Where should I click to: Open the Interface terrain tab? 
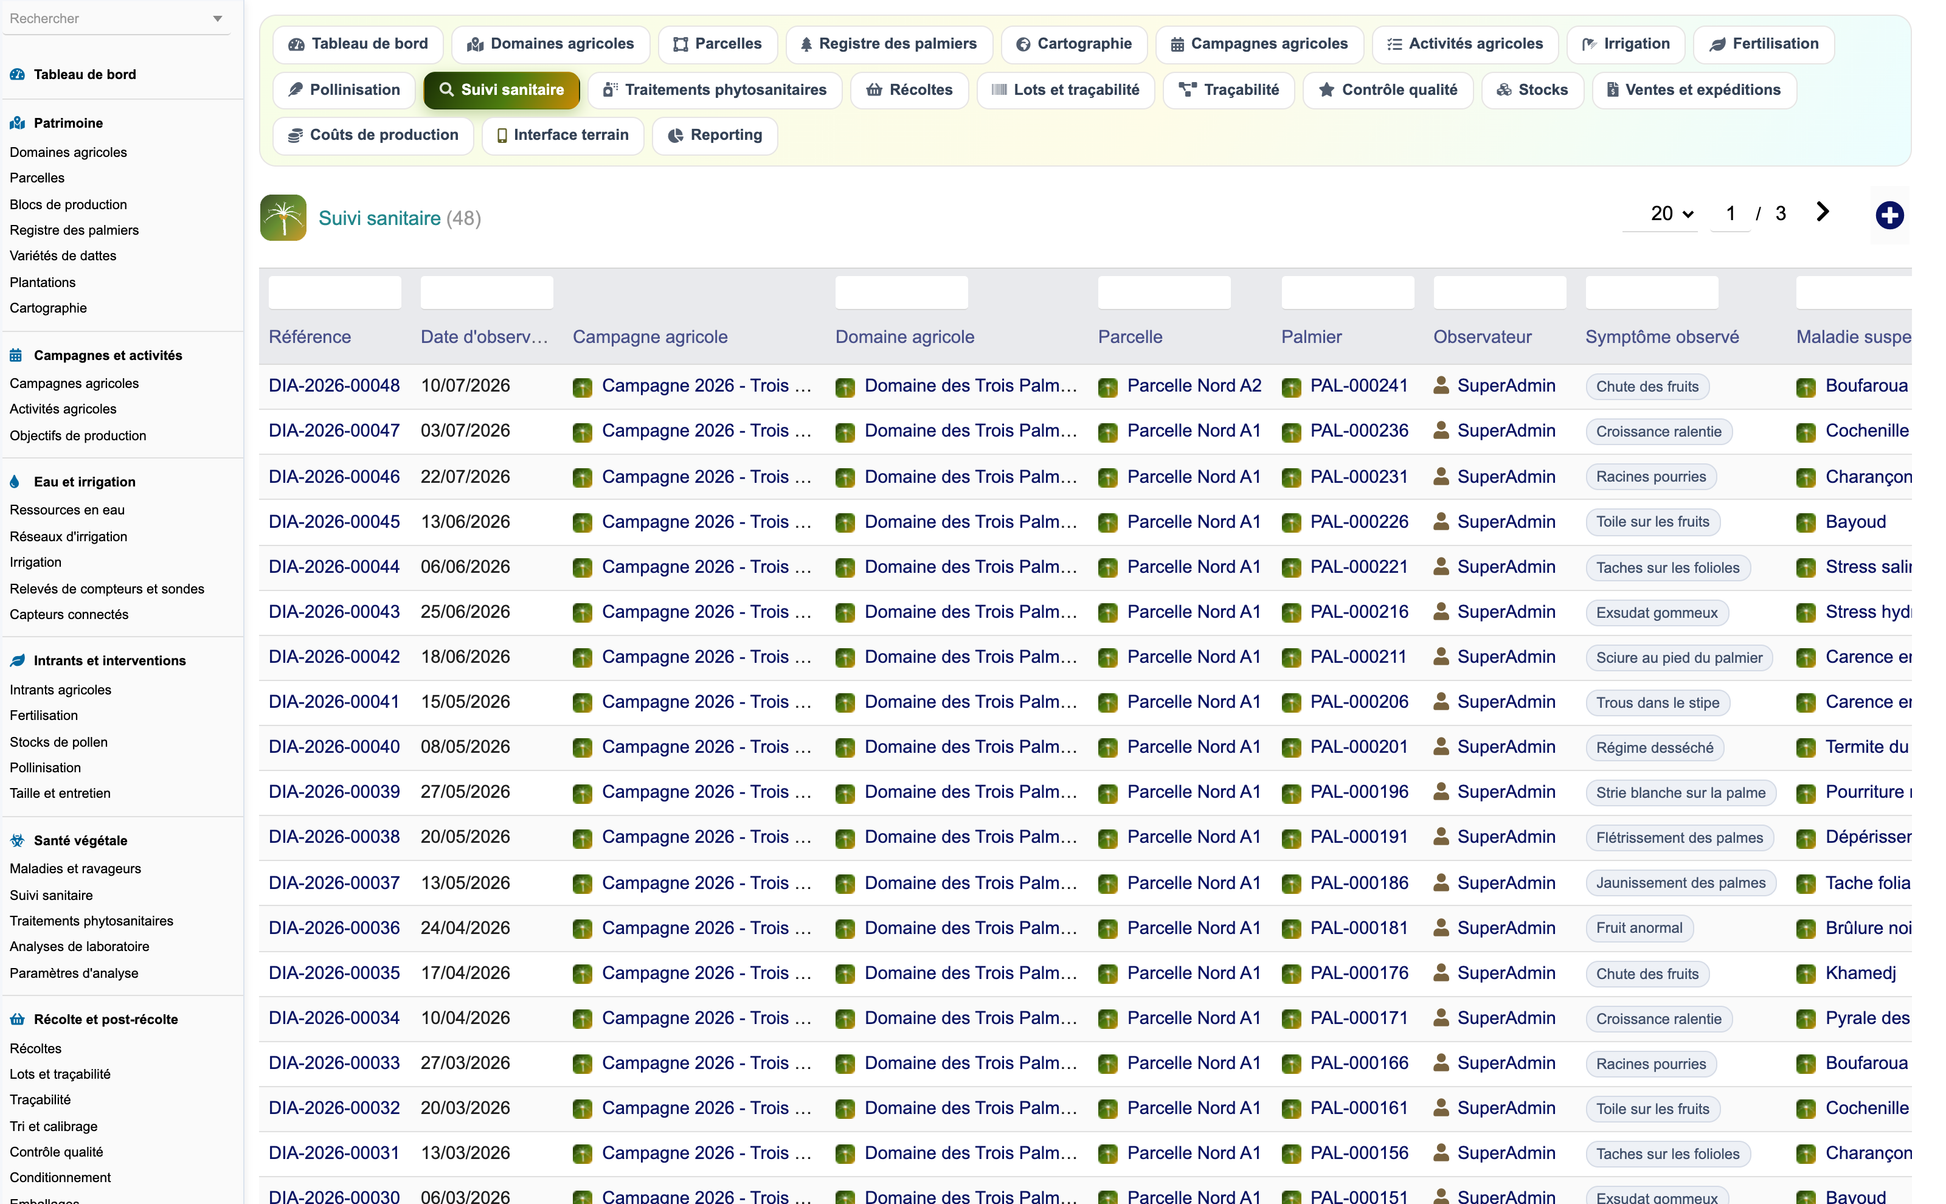coord(563,135)
